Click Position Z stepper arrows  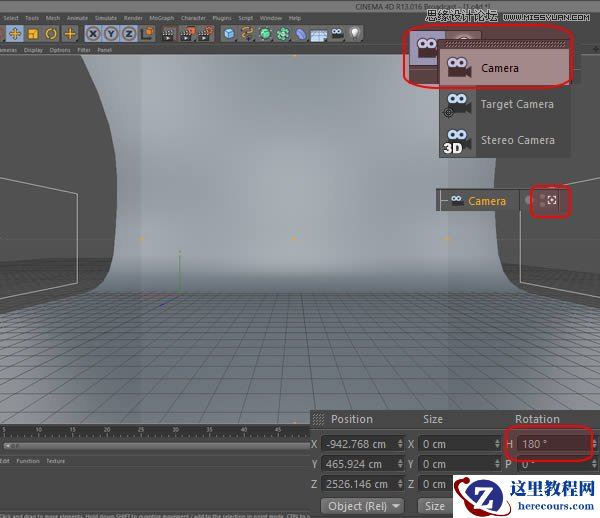(x=400, y=484)
